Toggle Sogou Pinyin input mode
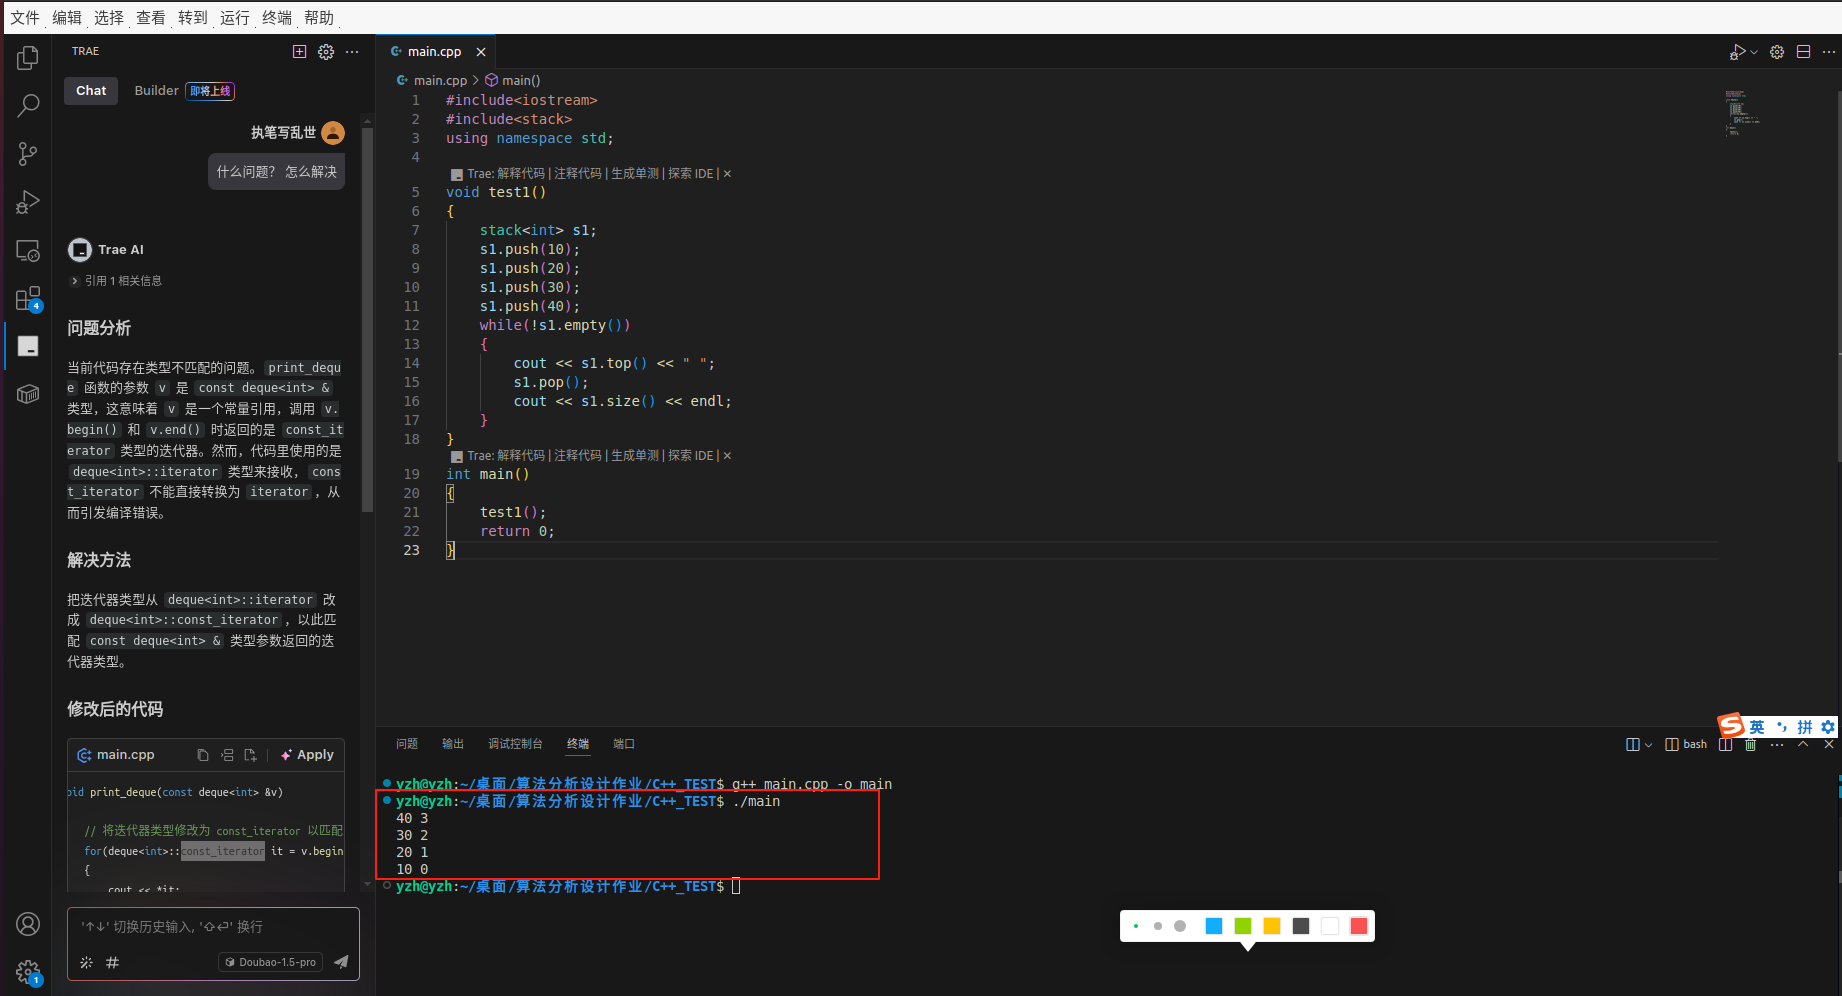1842x996 pixels. (x=1805, y=727)
